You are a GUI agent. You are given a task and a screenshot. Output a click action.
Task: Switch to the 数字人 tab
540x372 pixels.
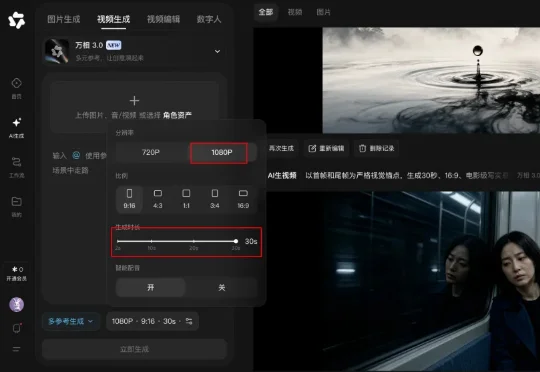pyautogui.click(x=209, y=19)
